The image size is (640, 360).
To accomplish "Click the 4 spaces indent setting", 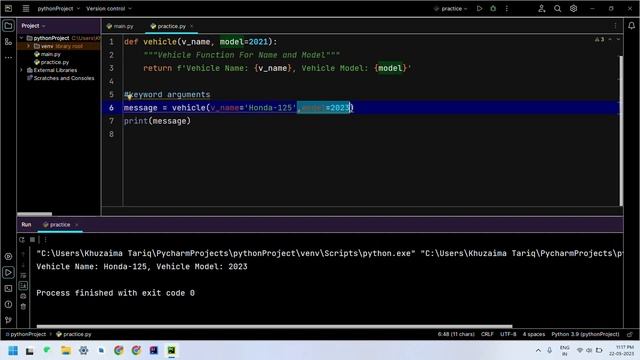I will pyautogui.click(x=533, y=334).
